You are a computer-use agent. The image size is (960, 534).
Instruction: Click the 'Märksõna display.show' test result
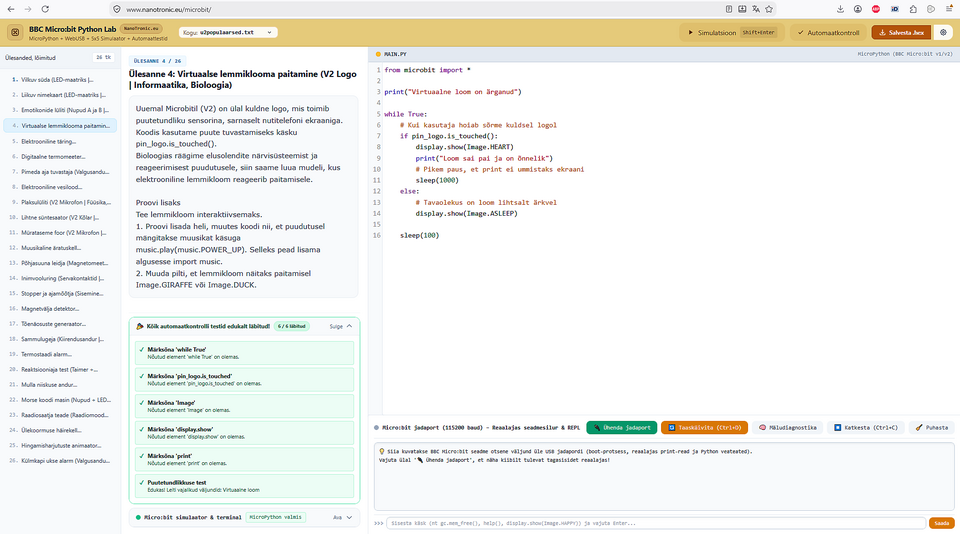[244, 432]
